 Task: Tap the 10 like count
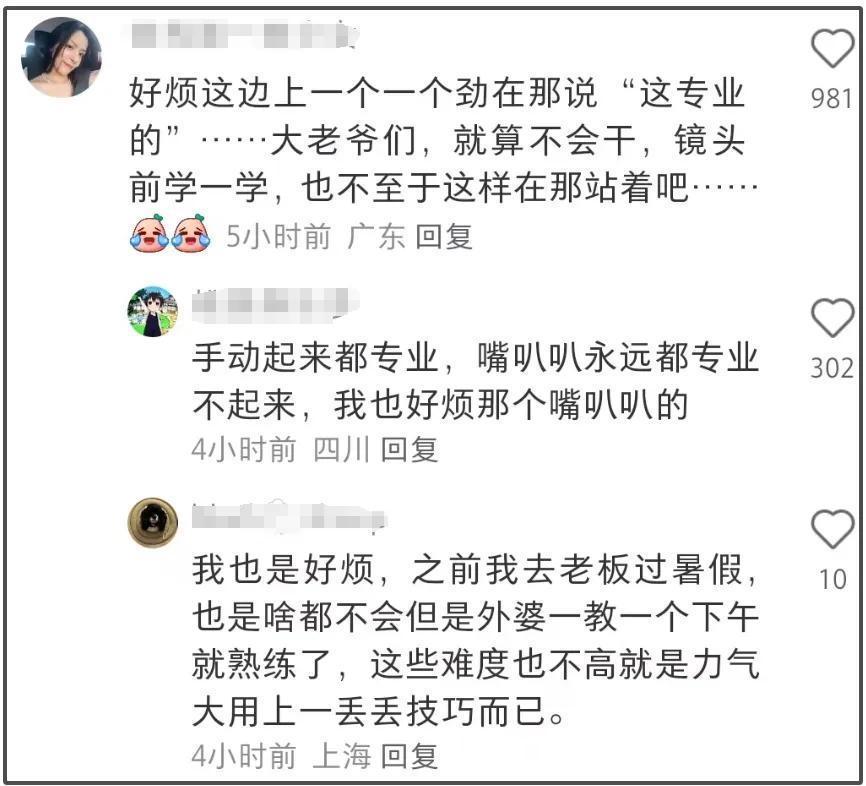pos(832,579)
